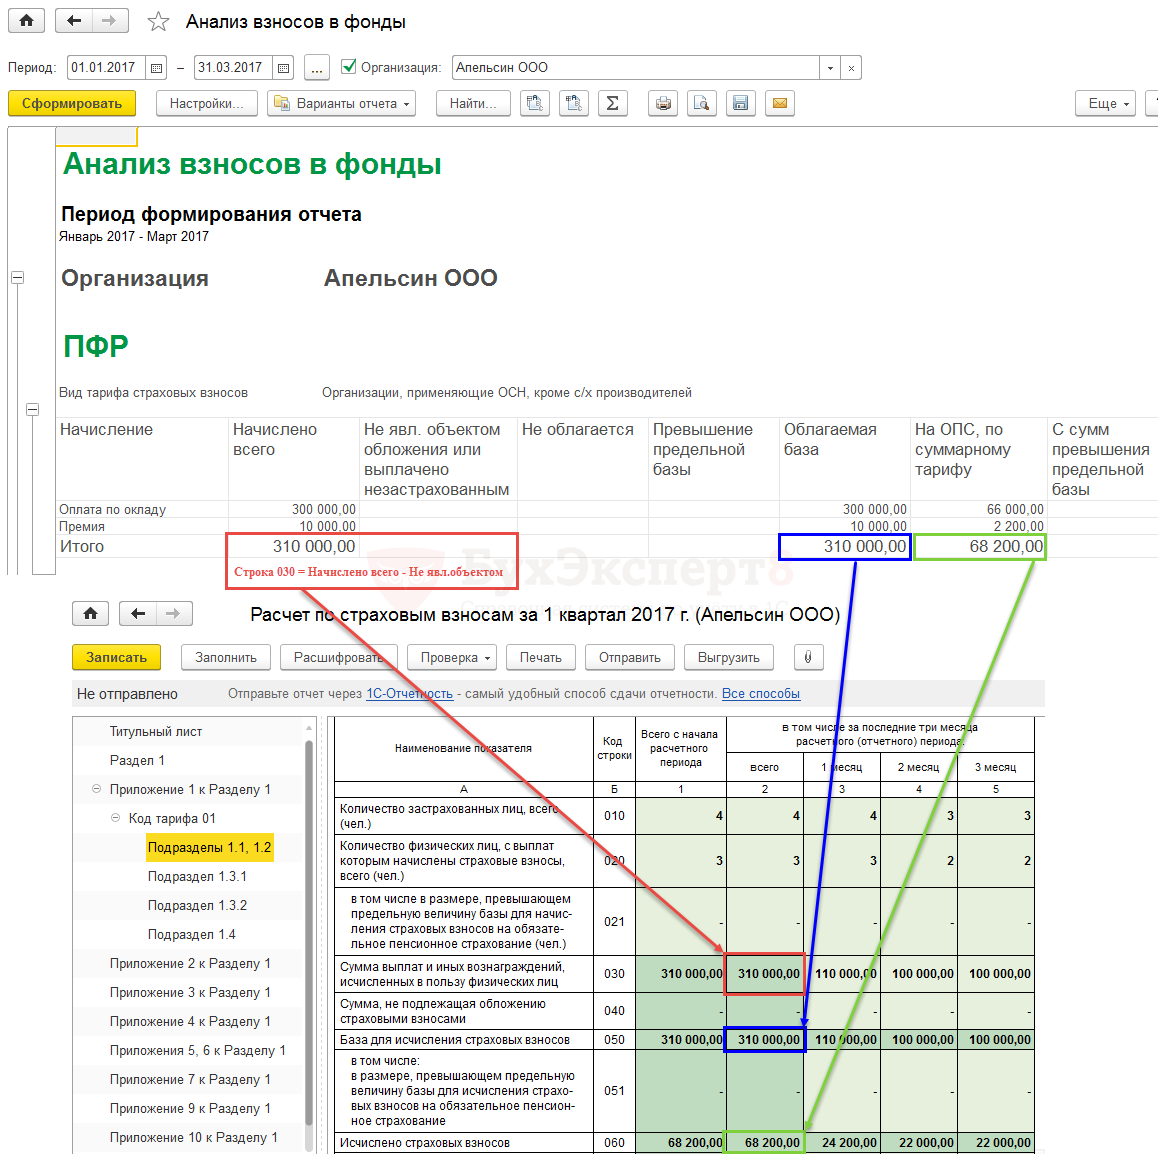
Task: Open the Организация dropdown list arrow
Action: coord(830,68)
